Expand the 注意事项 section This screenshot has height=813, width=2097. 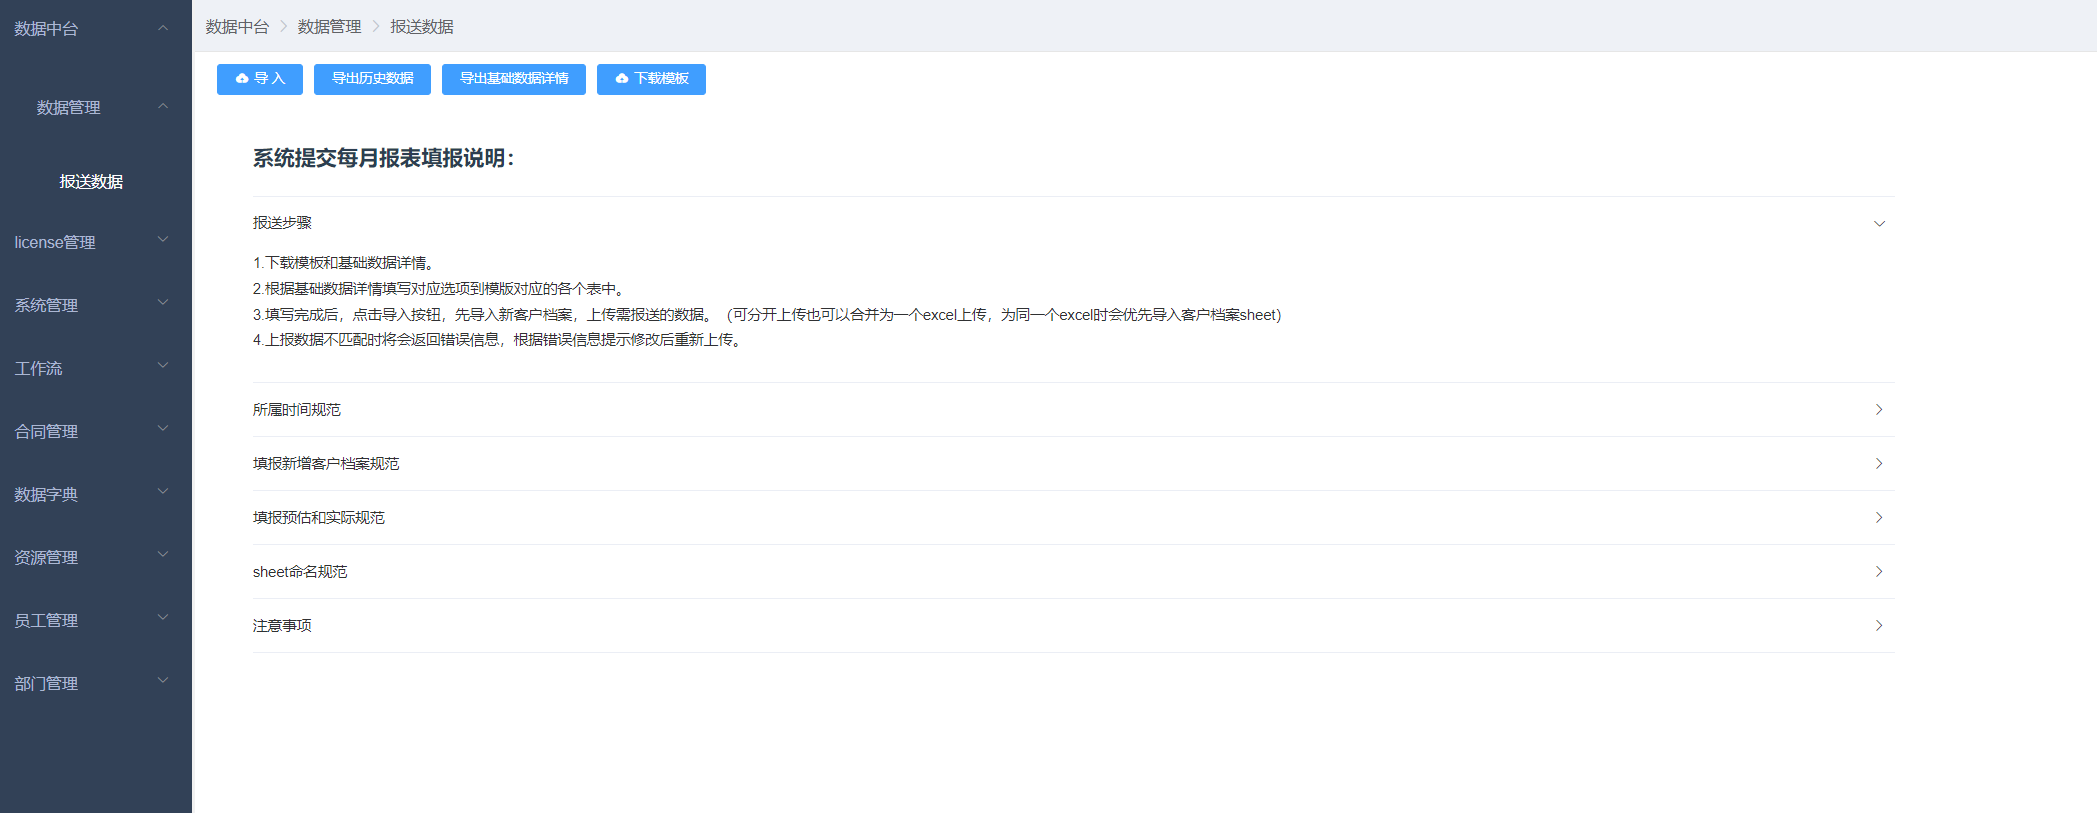1074,626
